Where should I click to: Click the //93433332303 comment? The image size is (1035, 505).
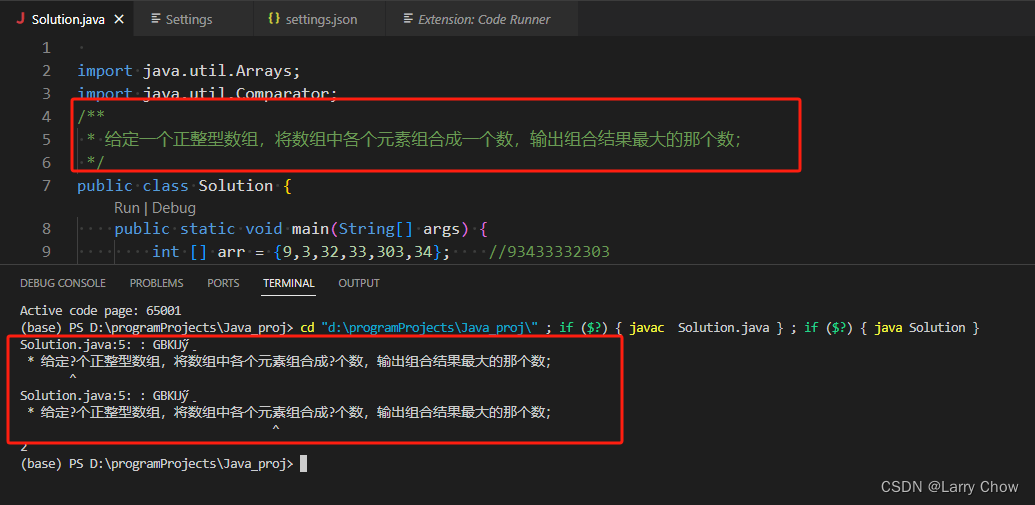tap(549, 252)
